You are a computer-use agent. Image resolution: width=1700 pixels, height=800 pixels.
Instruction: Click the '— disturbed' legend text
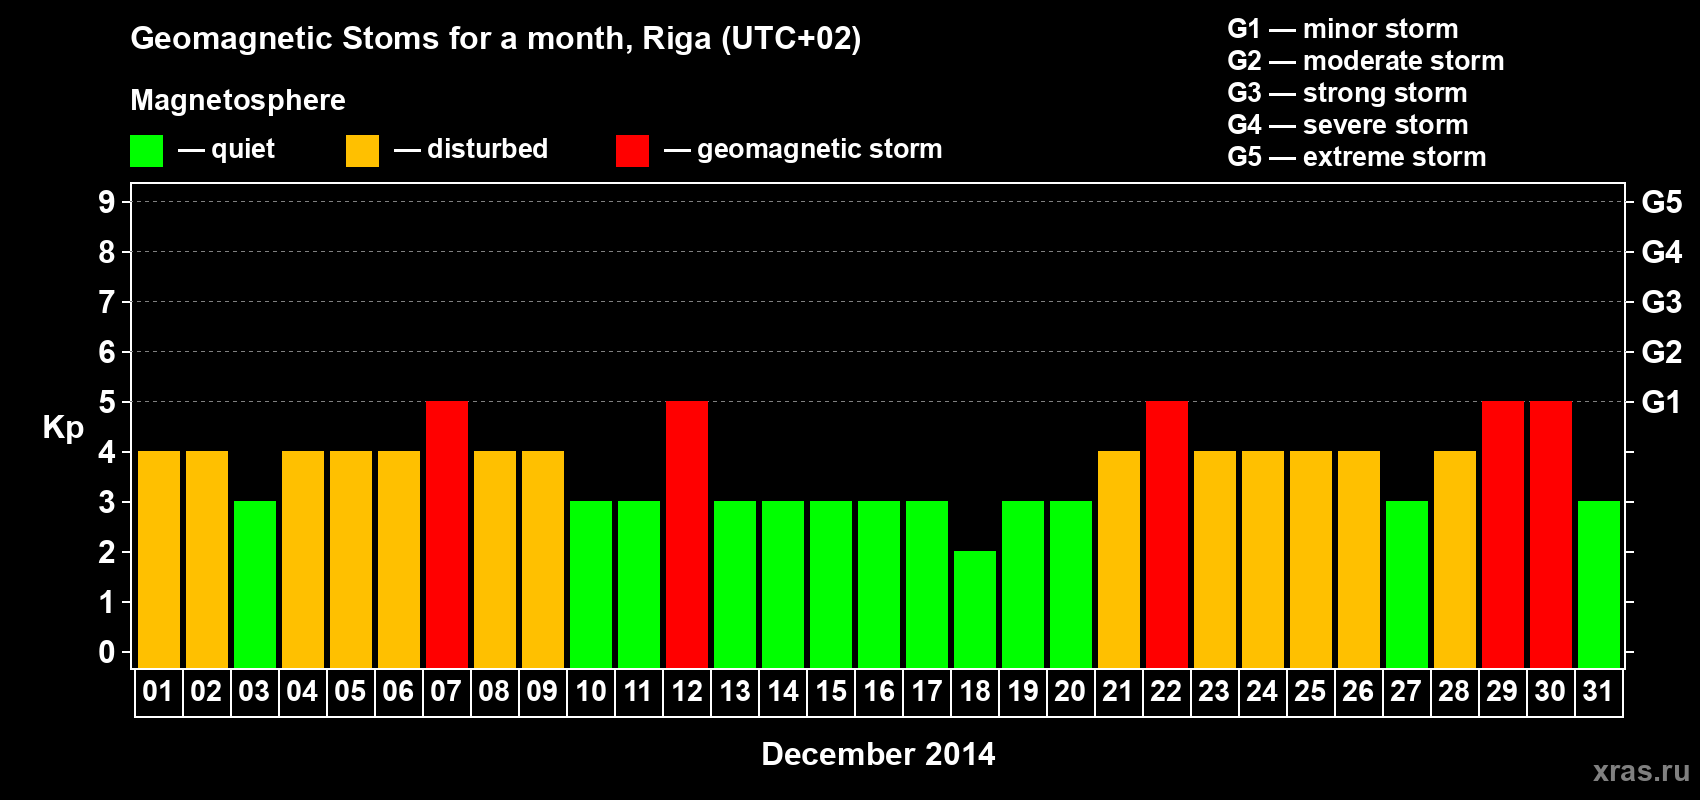pos(471,149)
